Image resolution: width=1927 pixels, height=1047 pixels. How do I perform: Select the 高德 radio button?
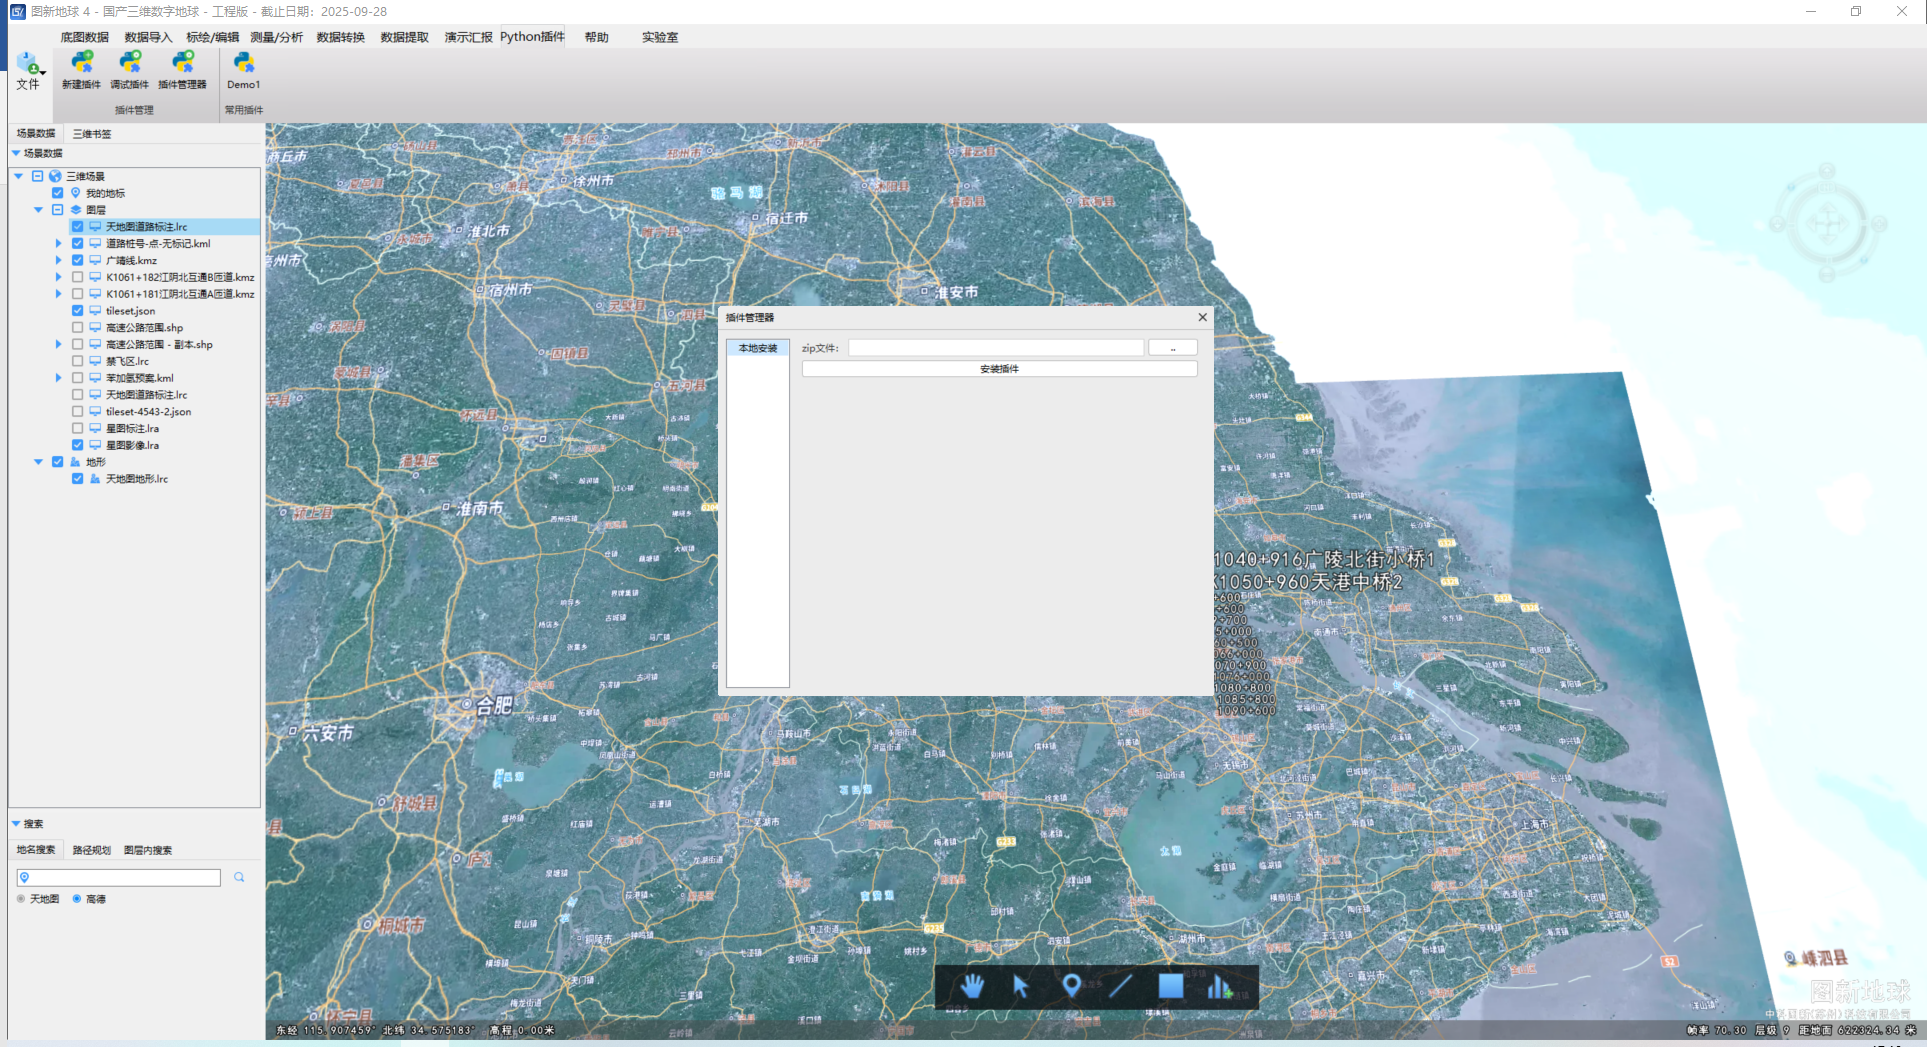(x=77, y=899)
